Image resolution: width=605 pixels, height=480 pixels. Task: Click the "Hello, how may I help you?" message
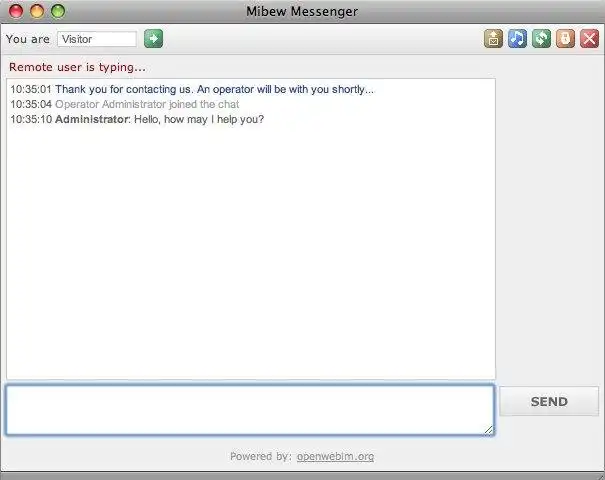[199, 119]
